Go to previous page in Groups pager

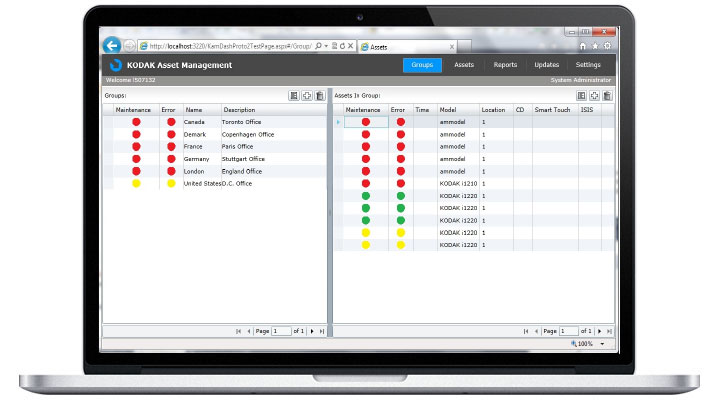coord(249,331)
